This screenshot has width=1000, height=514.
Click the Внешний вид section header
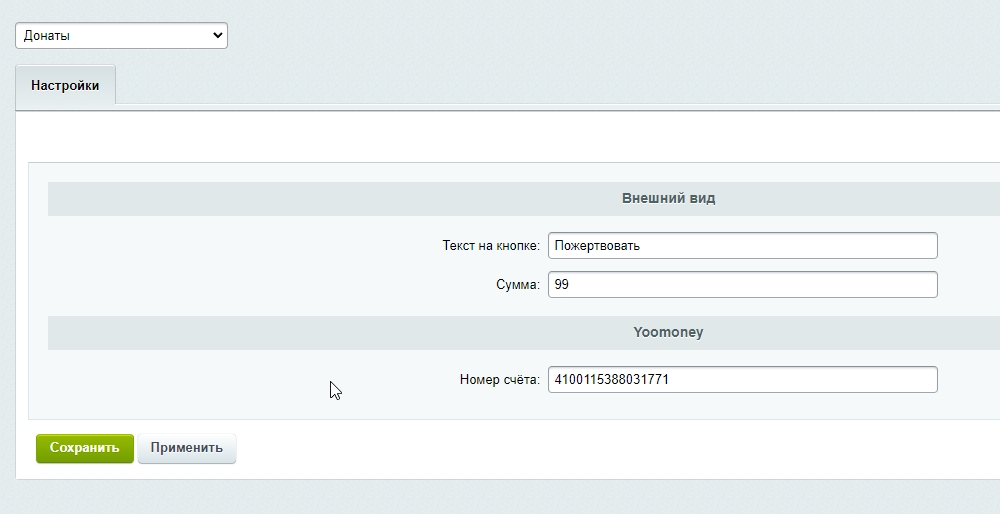[x=668, y=198]
